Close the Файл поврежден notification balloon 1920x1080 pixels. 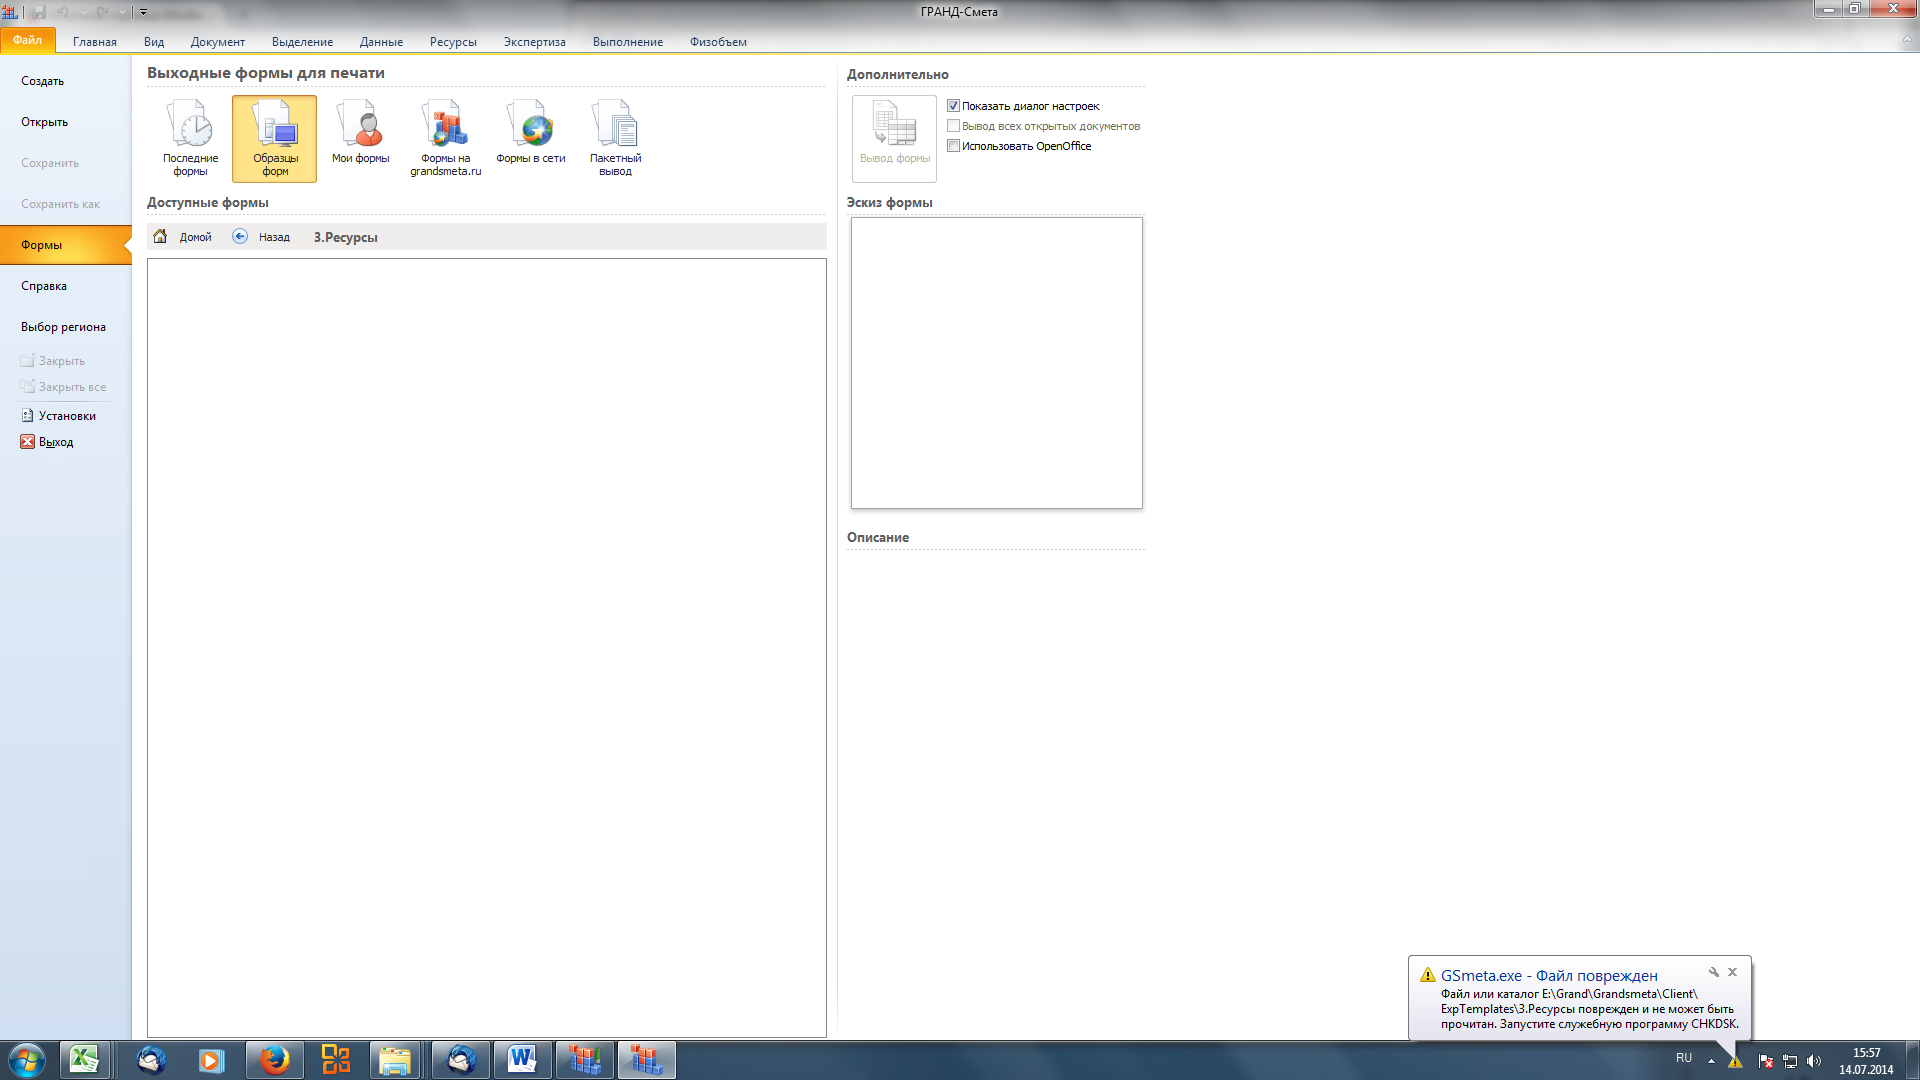click(x=1732, y=972)
